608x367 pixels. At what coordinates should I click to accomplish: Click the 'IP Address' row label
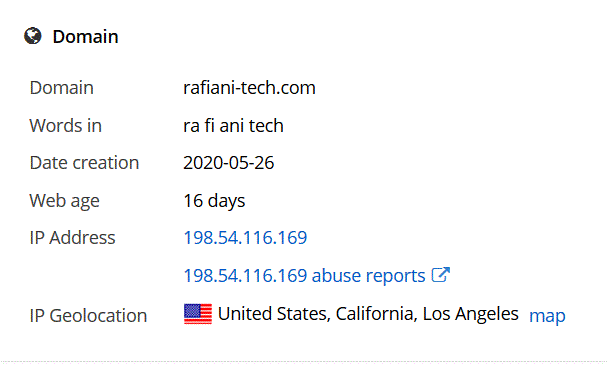(x=72, y=237)
